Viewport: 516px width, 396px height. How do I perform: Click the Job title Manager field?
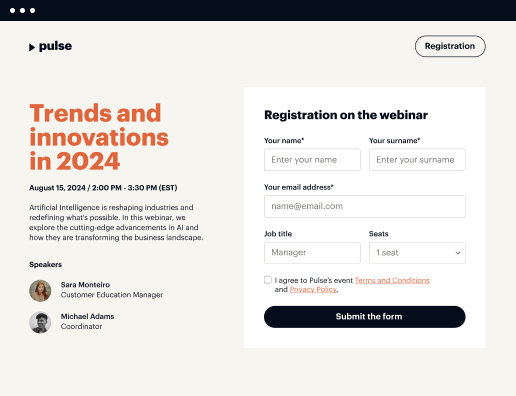pos(312,253)
